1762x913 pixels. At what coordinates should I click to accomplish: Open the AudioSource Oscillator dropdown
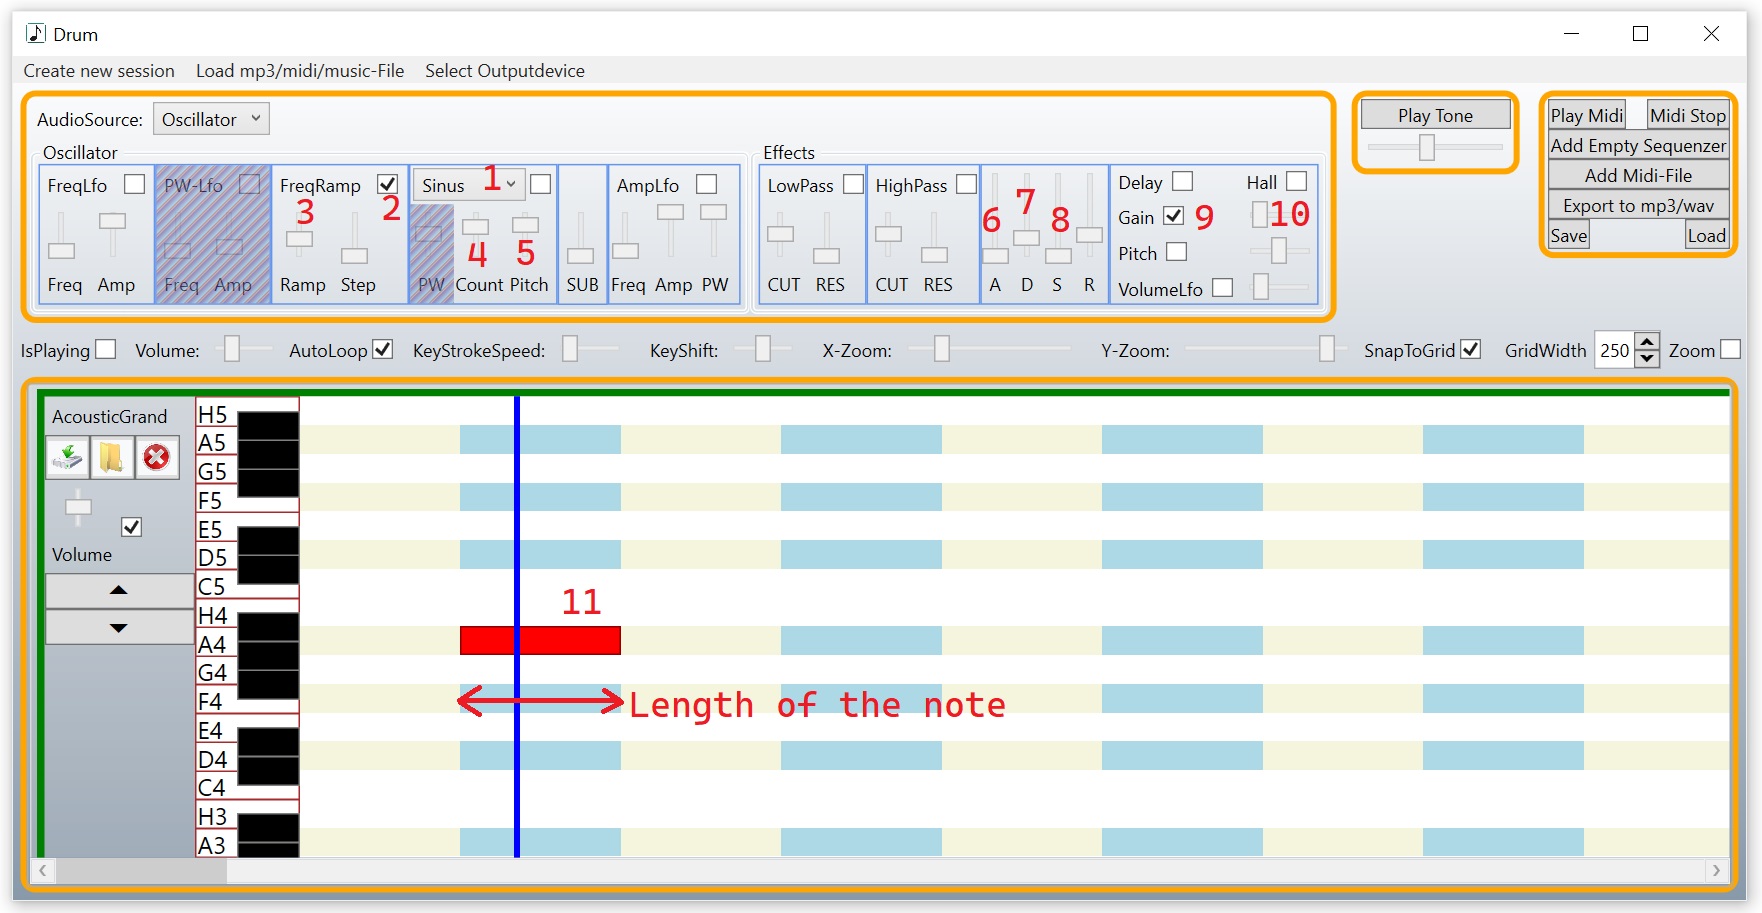pyautogui.click(x=211, y=119)
